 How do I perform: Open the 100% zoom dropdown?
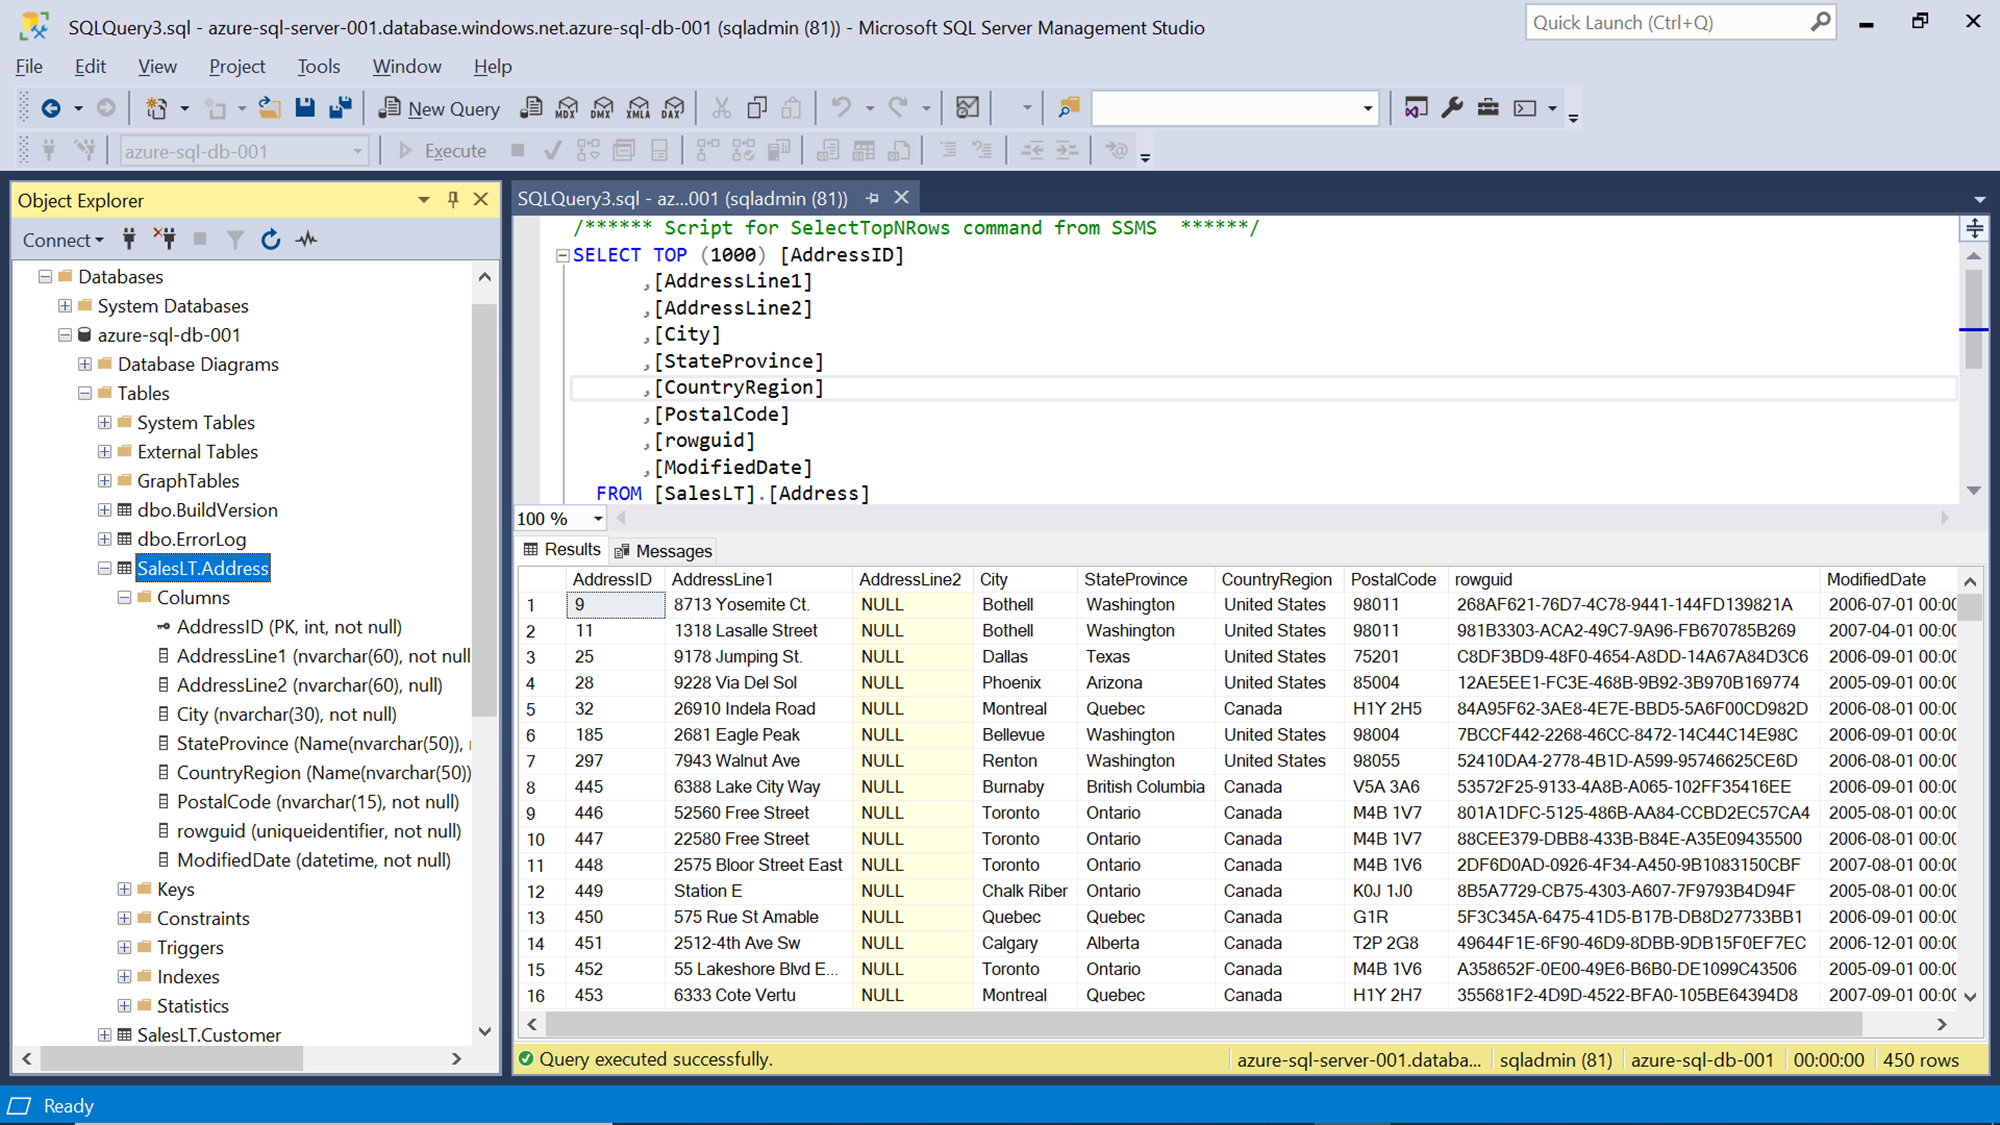tap(597, 518)
